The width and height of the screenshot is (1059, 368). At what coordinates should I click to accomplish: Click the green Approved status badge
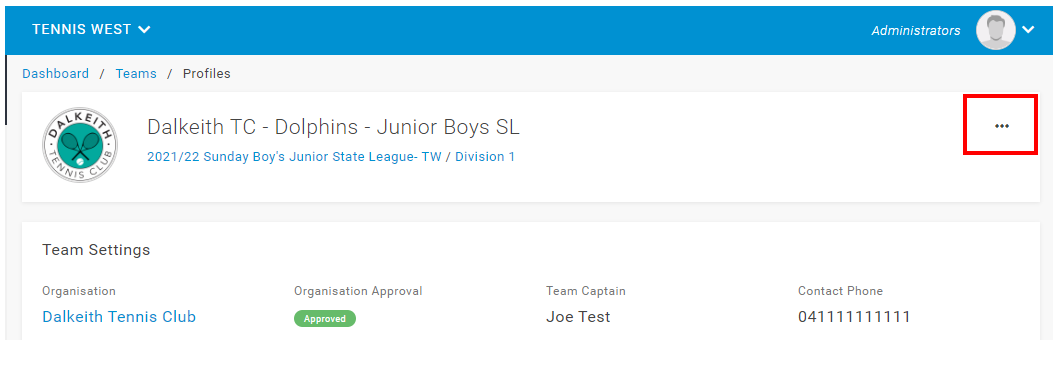pyautogui.click(x=325, y=319)
